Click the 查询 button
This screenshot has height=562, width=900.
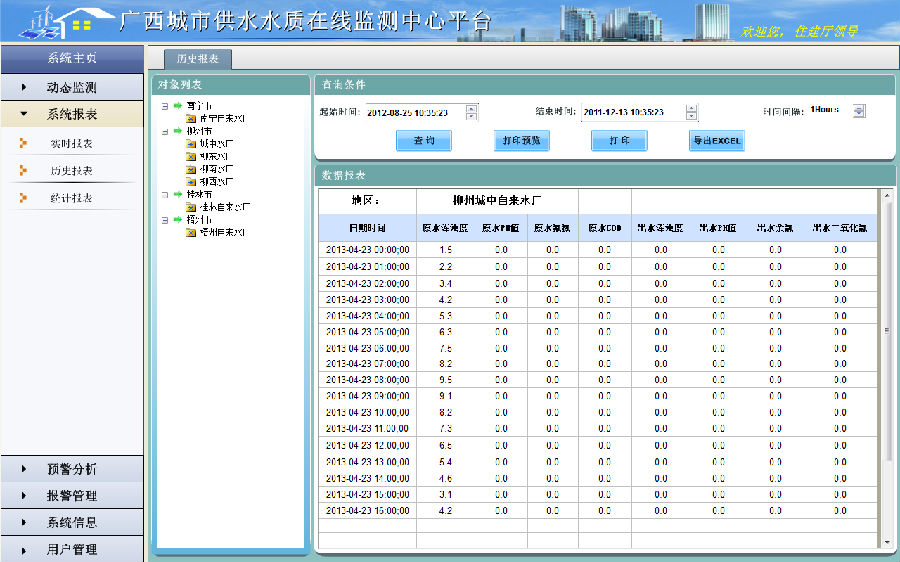(423, 141)
